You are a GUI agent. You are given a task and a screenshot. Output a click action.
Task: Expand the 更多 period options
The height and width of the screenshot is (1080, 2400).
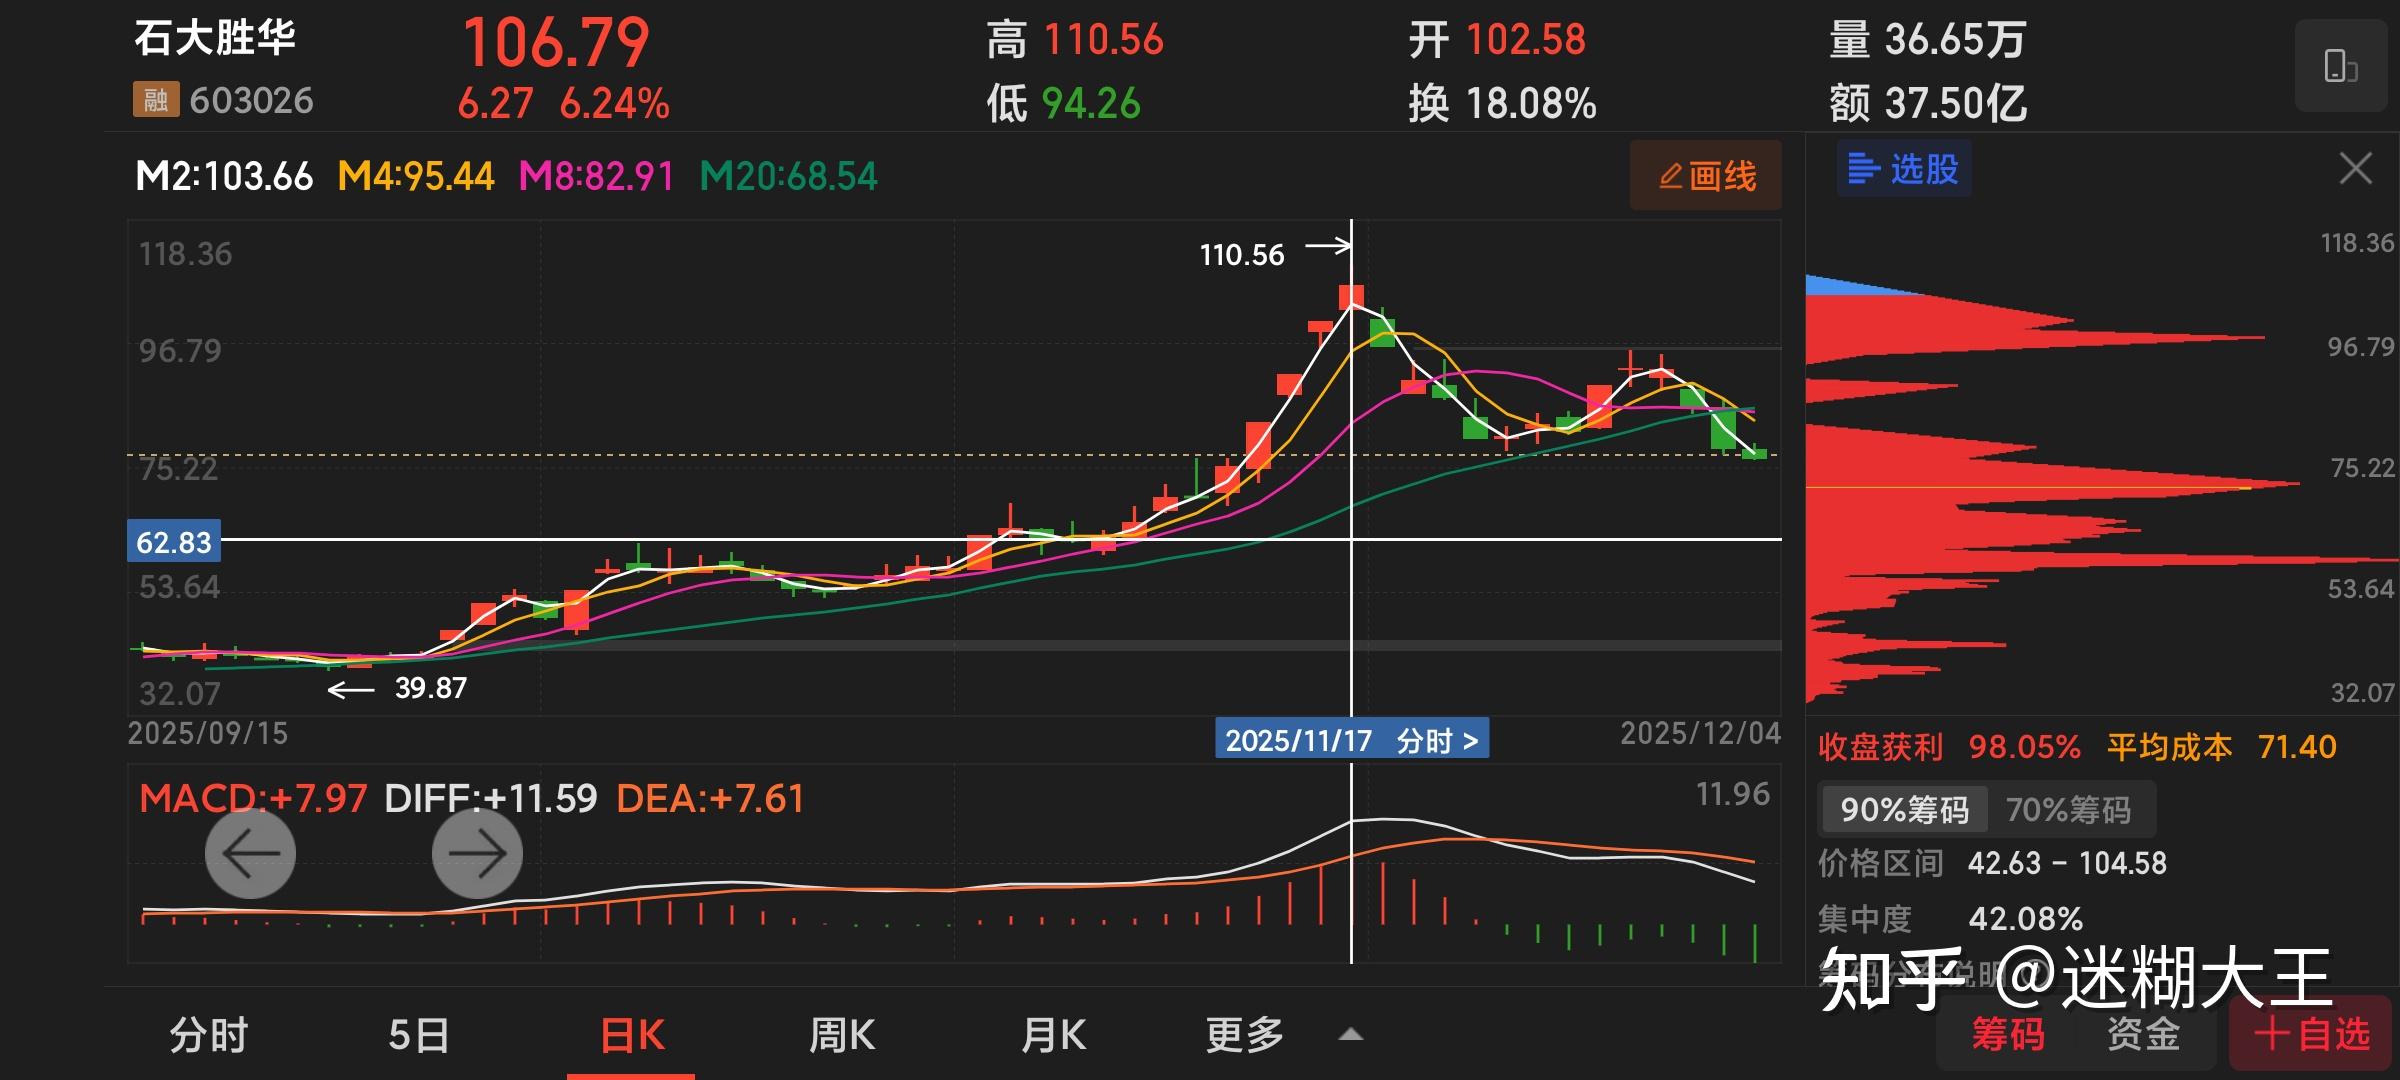coord(1244,1035)
